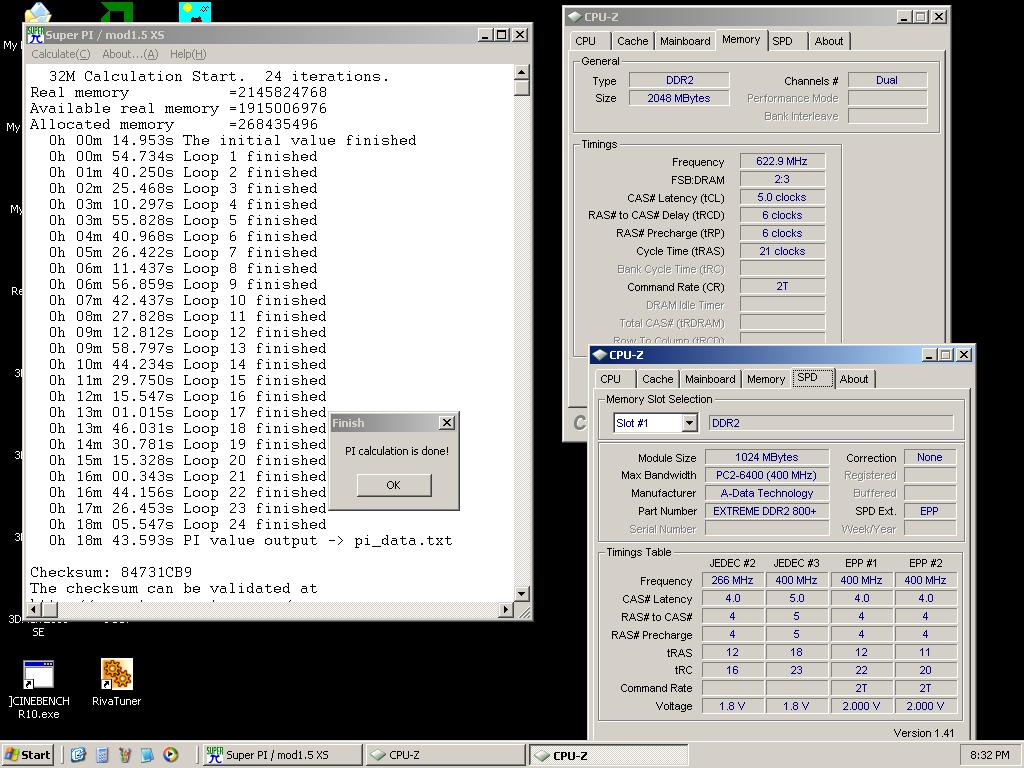Click the fourth quick launch icon
This screenshot has width=1024, height=768.
tap(147, 755)
